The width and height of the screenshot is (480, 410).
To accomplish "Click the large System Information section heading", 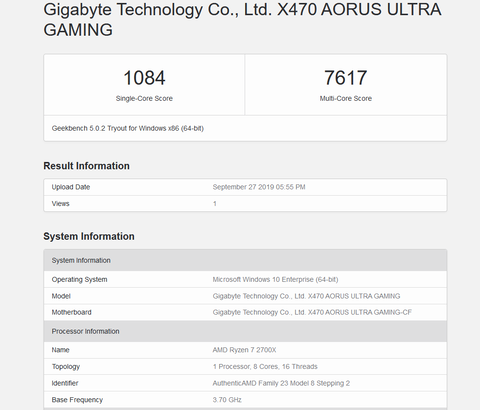I will [x=89, y=236].
